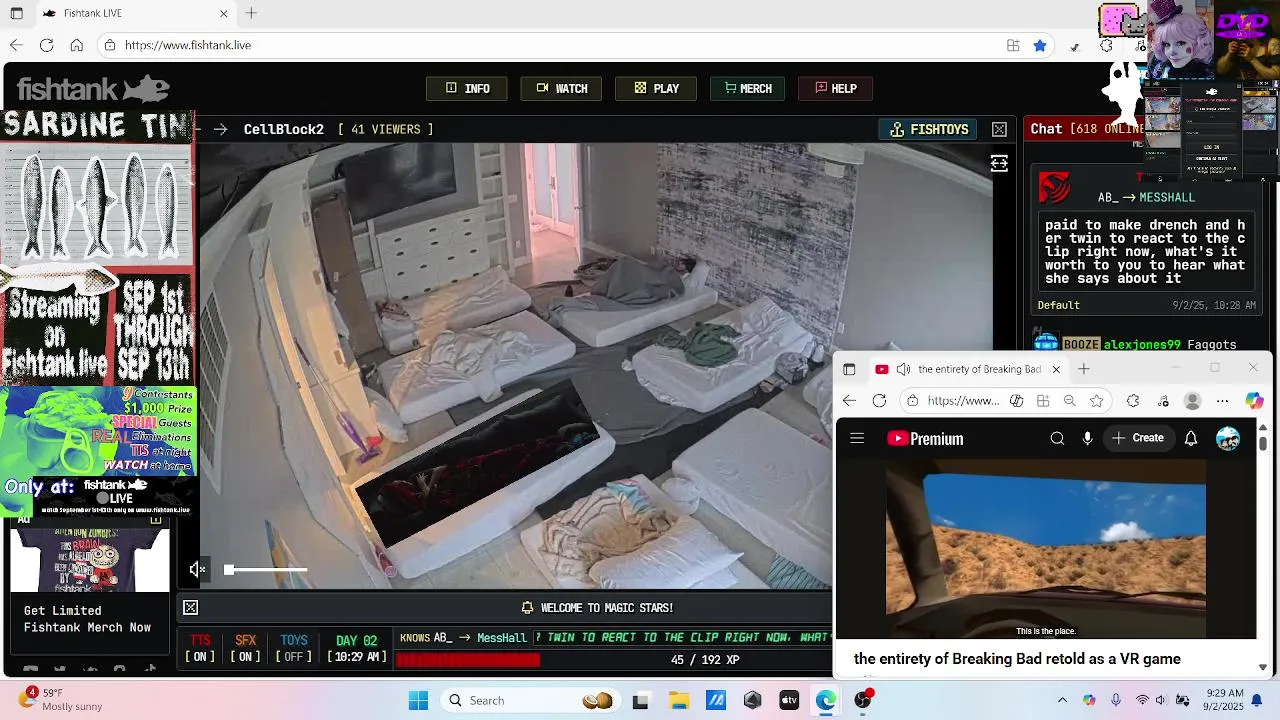Open a new tab in main browser
This screenshot has width=1280, height=720.
(x=251, y=13)
